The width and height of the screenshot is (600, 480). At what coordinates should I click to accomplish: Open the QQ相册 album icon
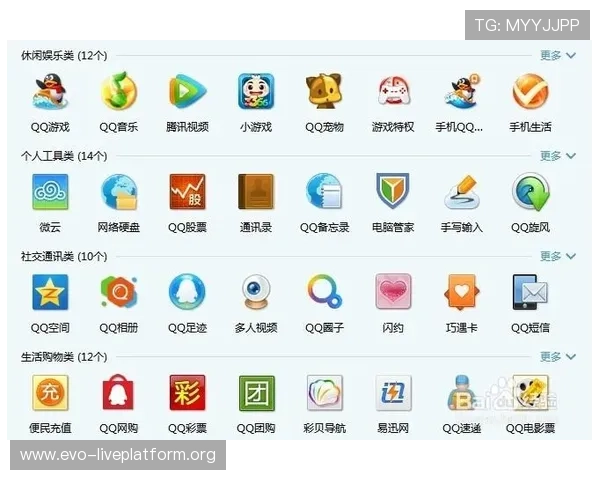coord(119,292)
